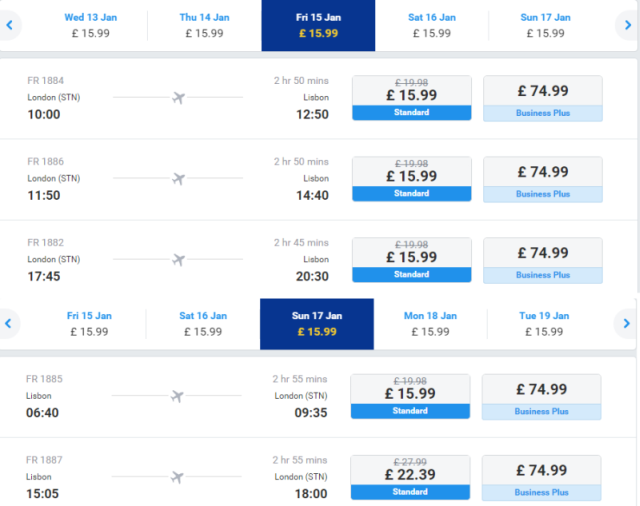This screenshot has width=640, height=506.
Task: Choose Business Plus for flight FR 1885
Action: (x=541, y=397)
